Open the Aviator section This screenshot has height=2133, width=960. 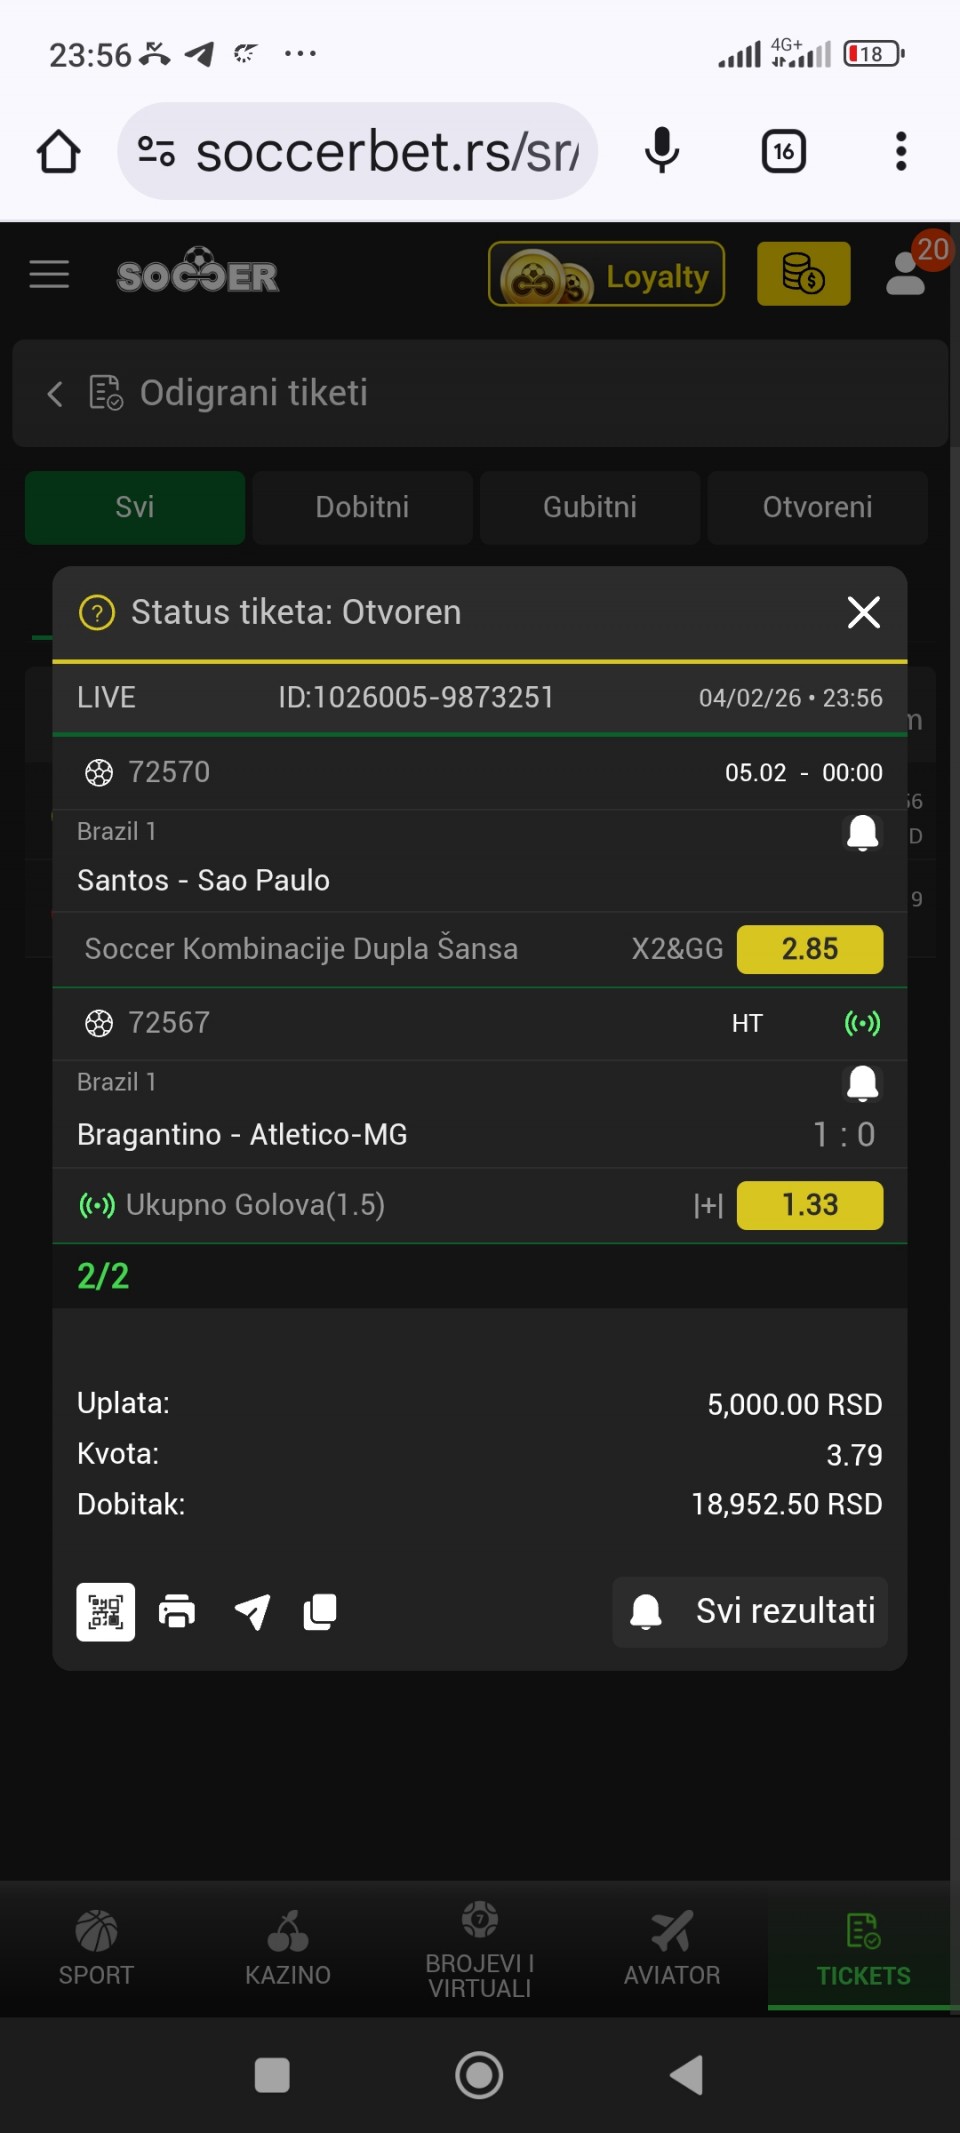pyautogui.click(x=672, y=1947)
